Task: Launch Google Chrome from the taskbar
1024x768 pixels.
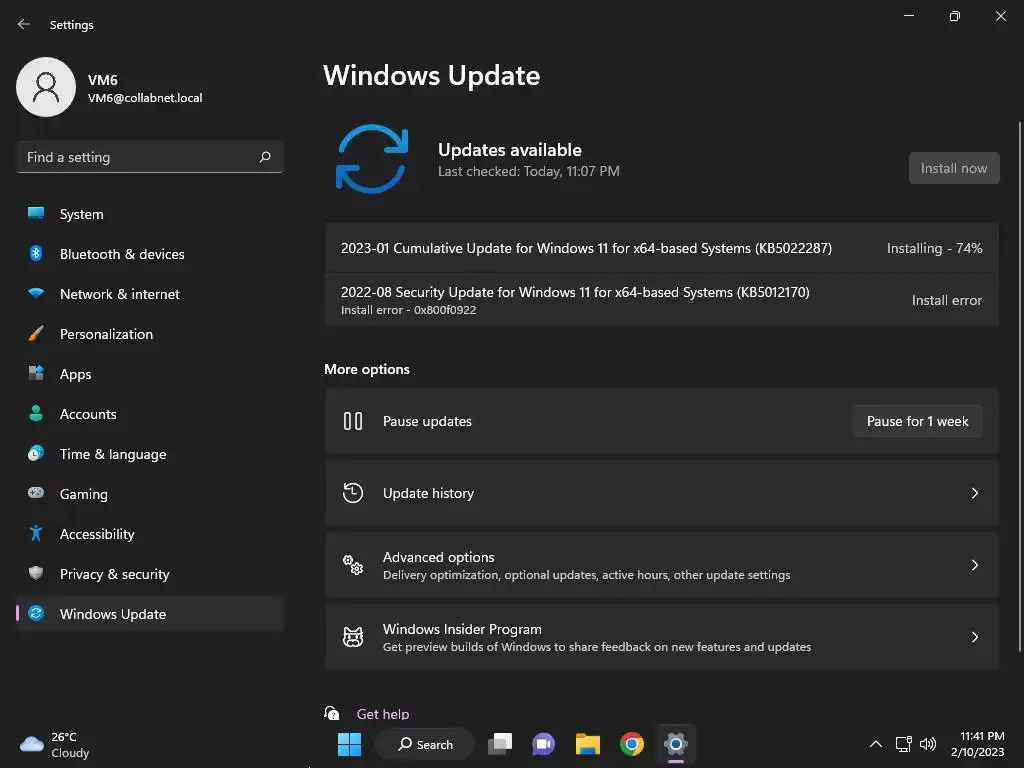Action: [632, 744]
